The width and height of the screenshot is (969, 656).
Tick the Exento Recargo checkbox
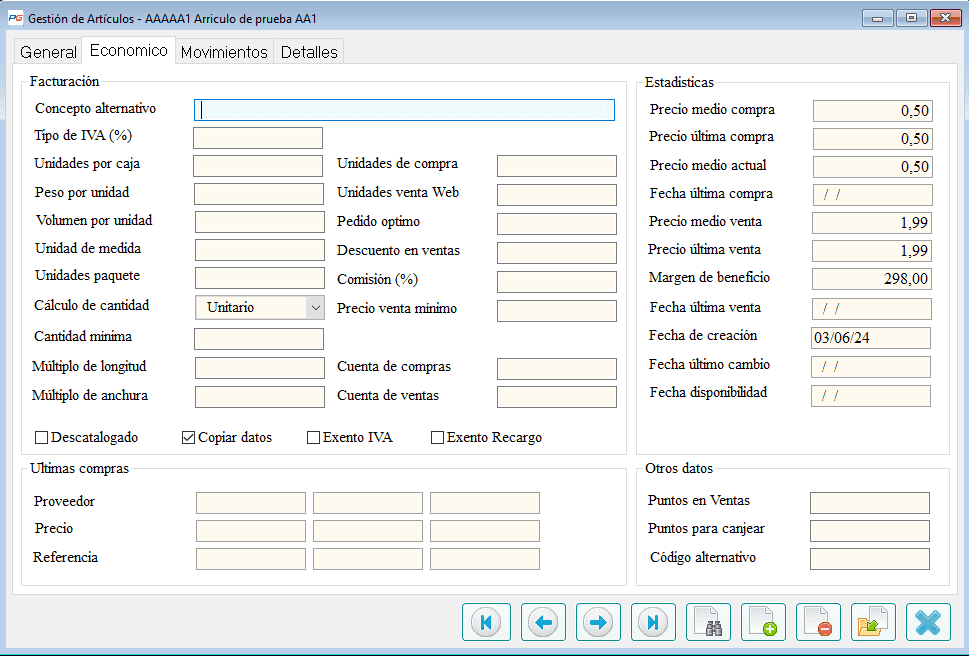pos(437,437)
